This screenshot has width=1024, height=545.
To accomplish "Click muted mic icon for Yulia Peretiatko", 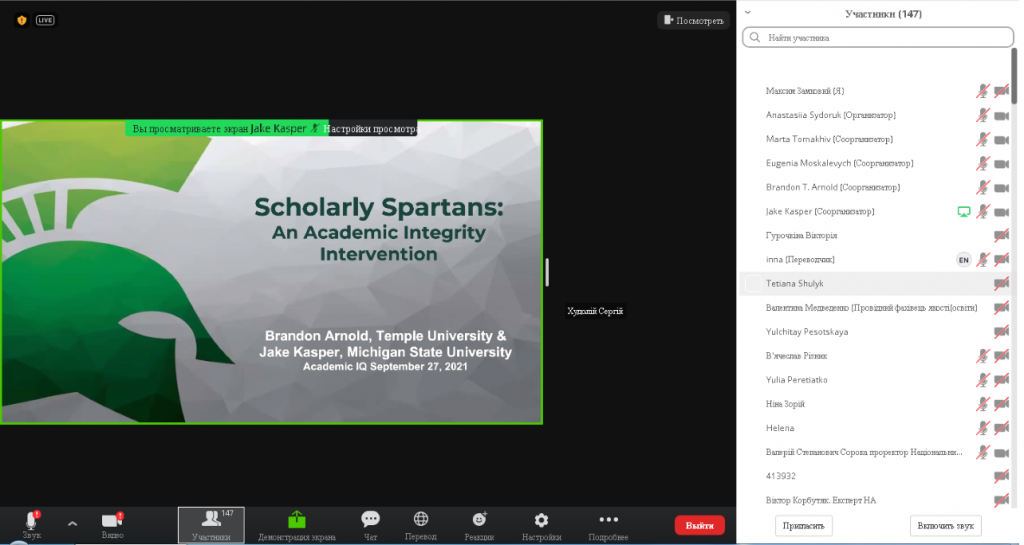I will pos(983,380).
